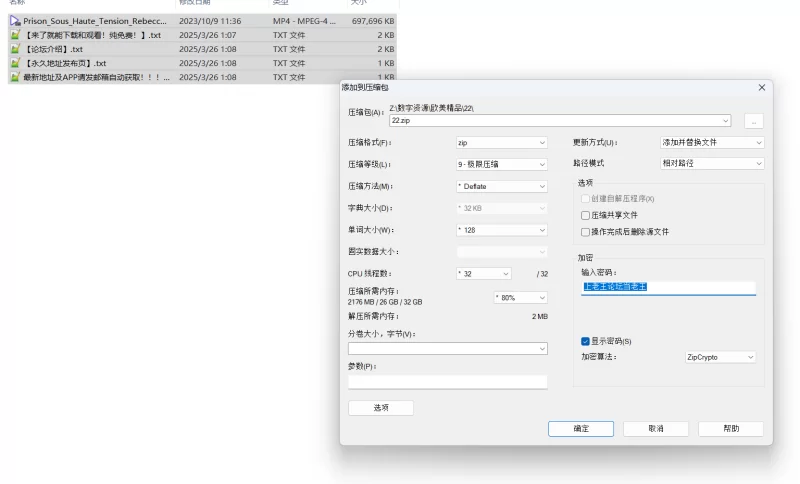Image resolution: width=800 pixels, height=484 pixels.
Task: Open the 单词大小 dropdown showing 128
Action: [x=502, y=230]
